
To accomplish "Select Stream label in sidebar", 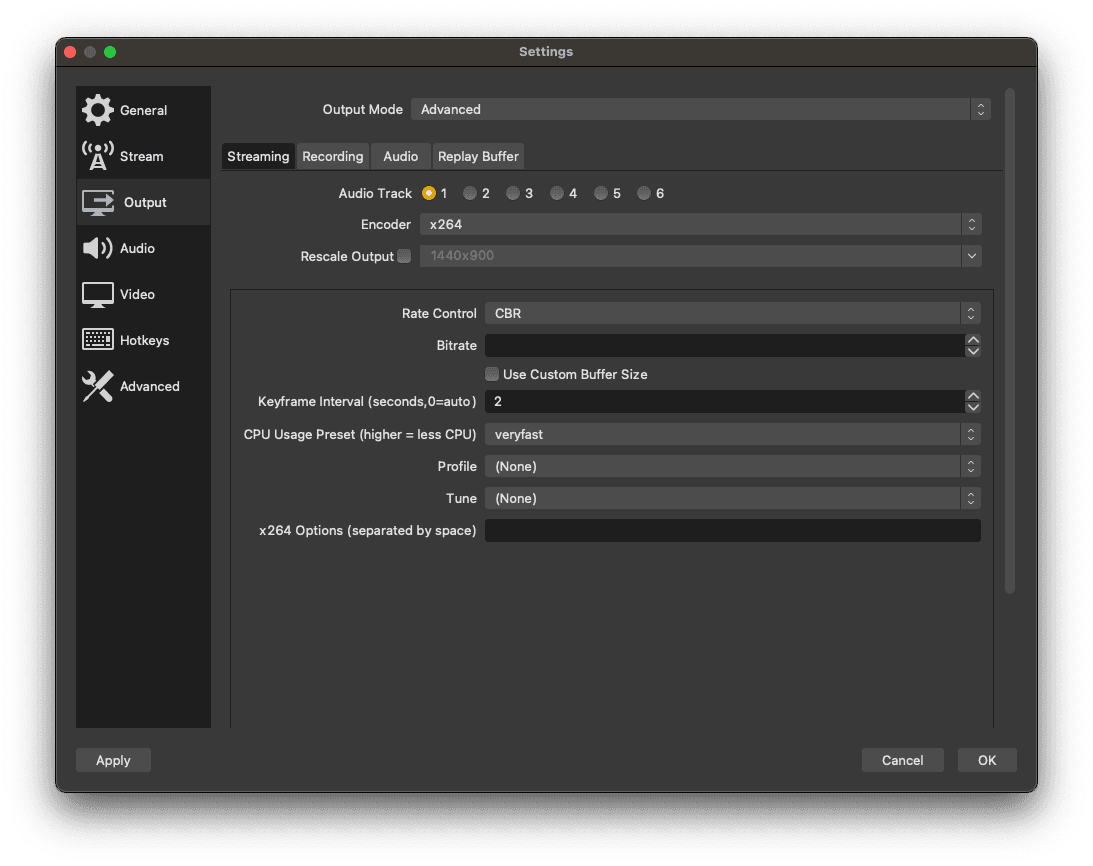I will coord(142,156).
